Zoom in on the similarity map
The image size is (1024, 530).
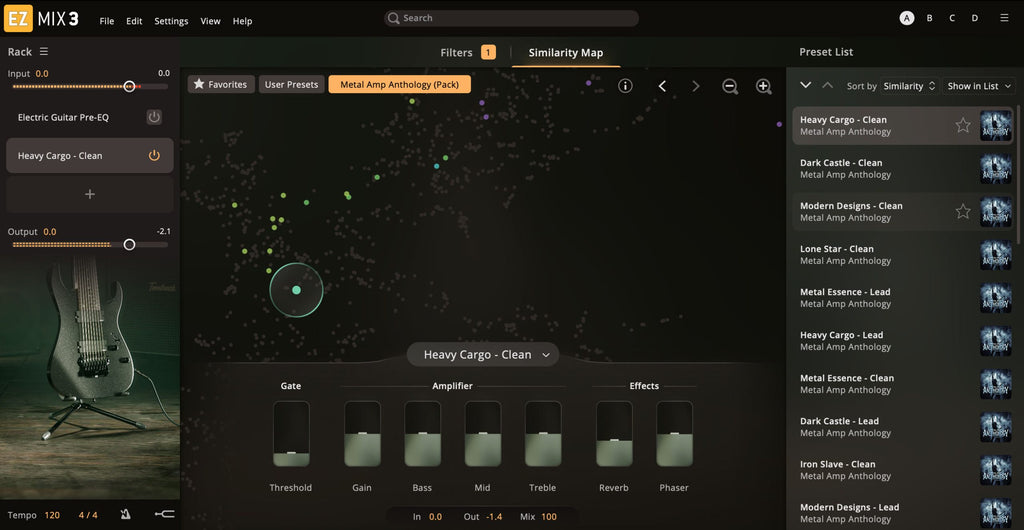(763, 86)
